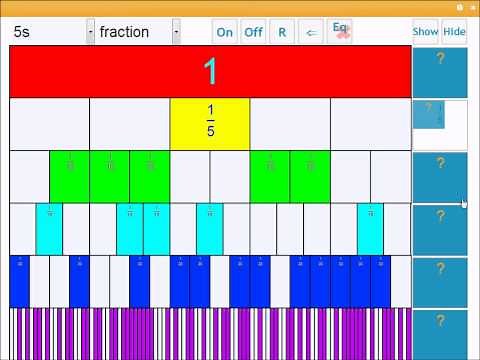Toggle the last white cell in twentieths row
This screenshot has width=480, height=360.
tap(401, 282)
